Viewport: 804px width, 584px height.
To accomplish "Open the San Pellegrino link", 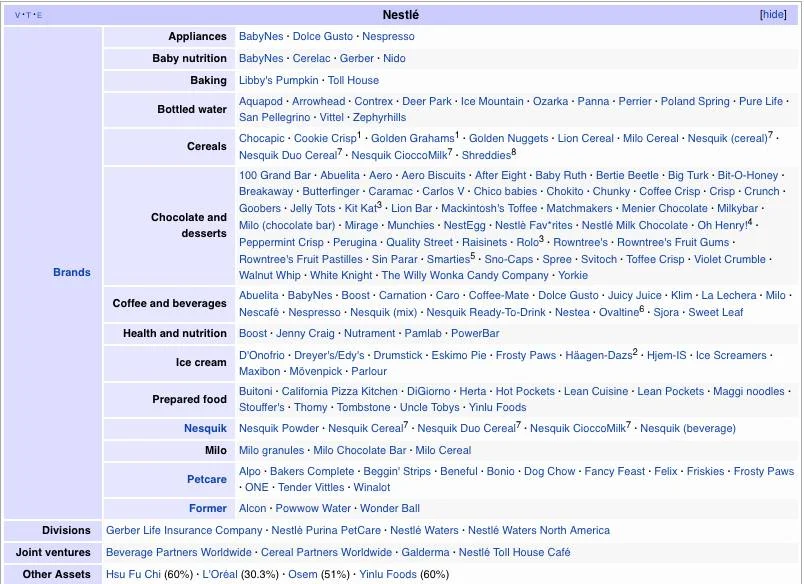I will click(x=274, y=117).
